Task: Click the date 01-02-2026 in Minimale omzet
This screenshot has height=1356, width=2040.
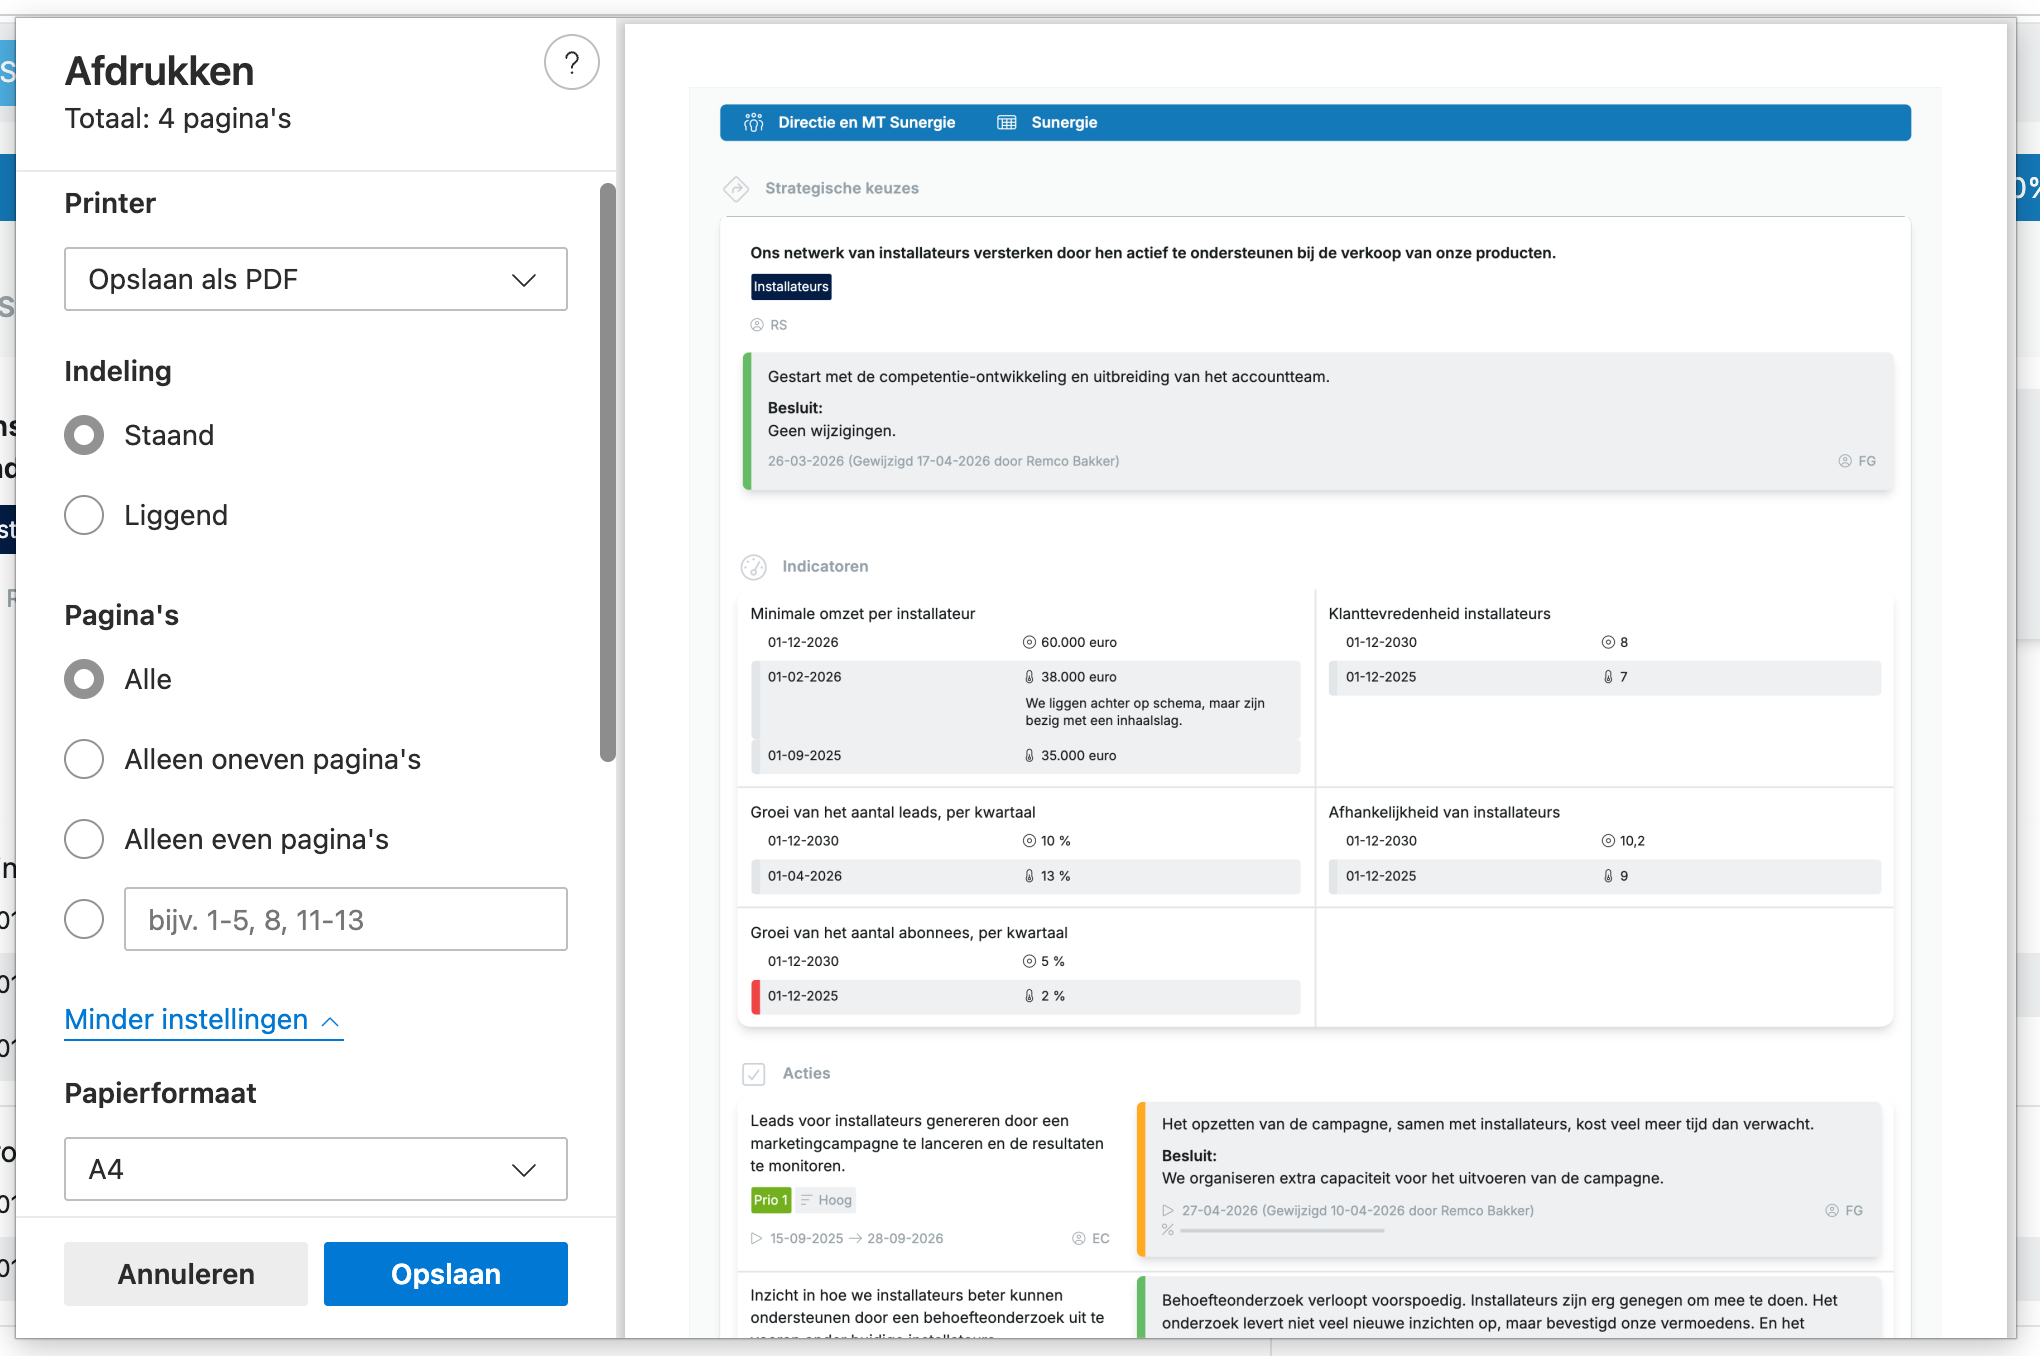Action: [805, 677]
